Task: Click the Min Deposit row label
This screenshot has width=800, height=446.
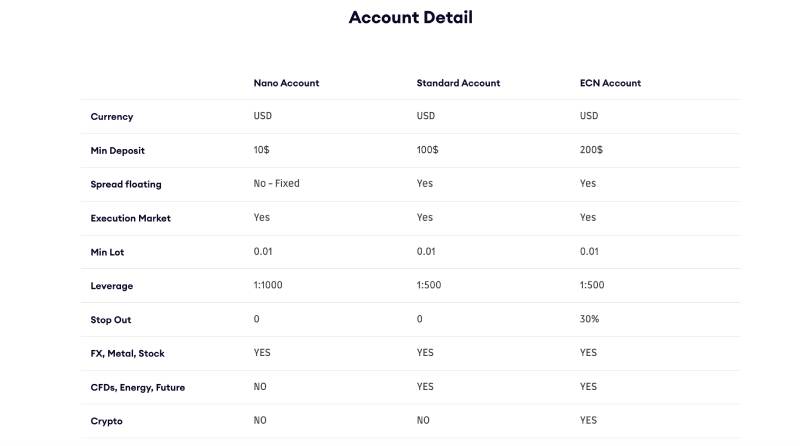Action: coord(117,150)
